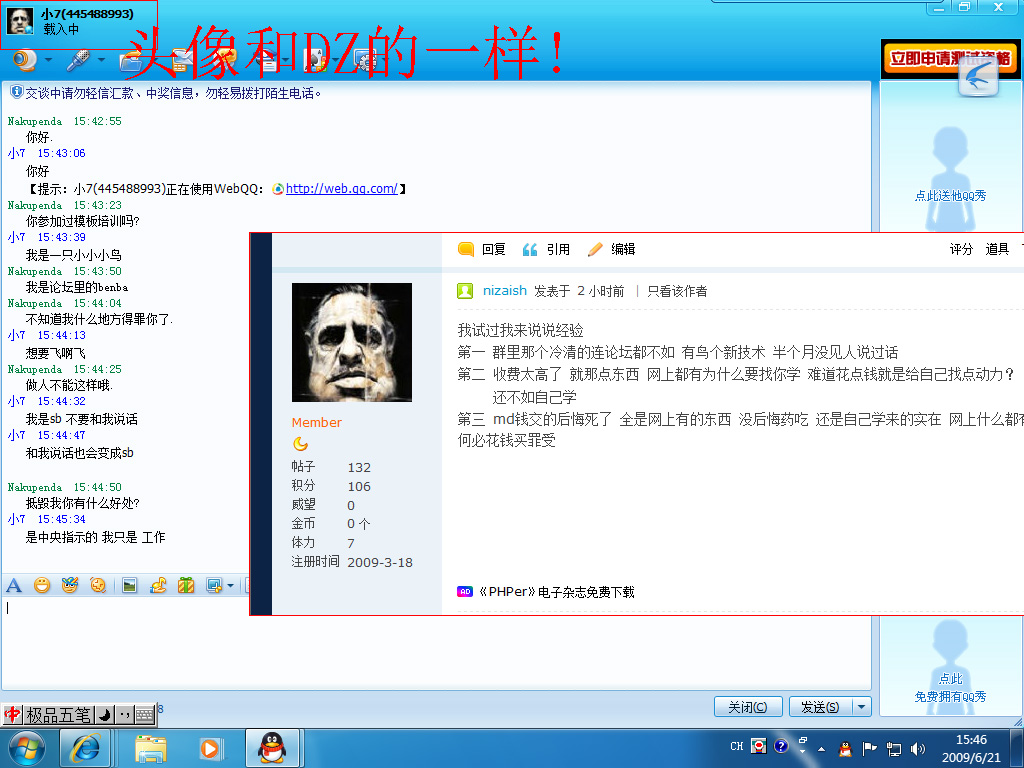The height and width of the screenshot is (768, 1024).
Task: Click 回复 reply in forum post
Action: point(482,249)
